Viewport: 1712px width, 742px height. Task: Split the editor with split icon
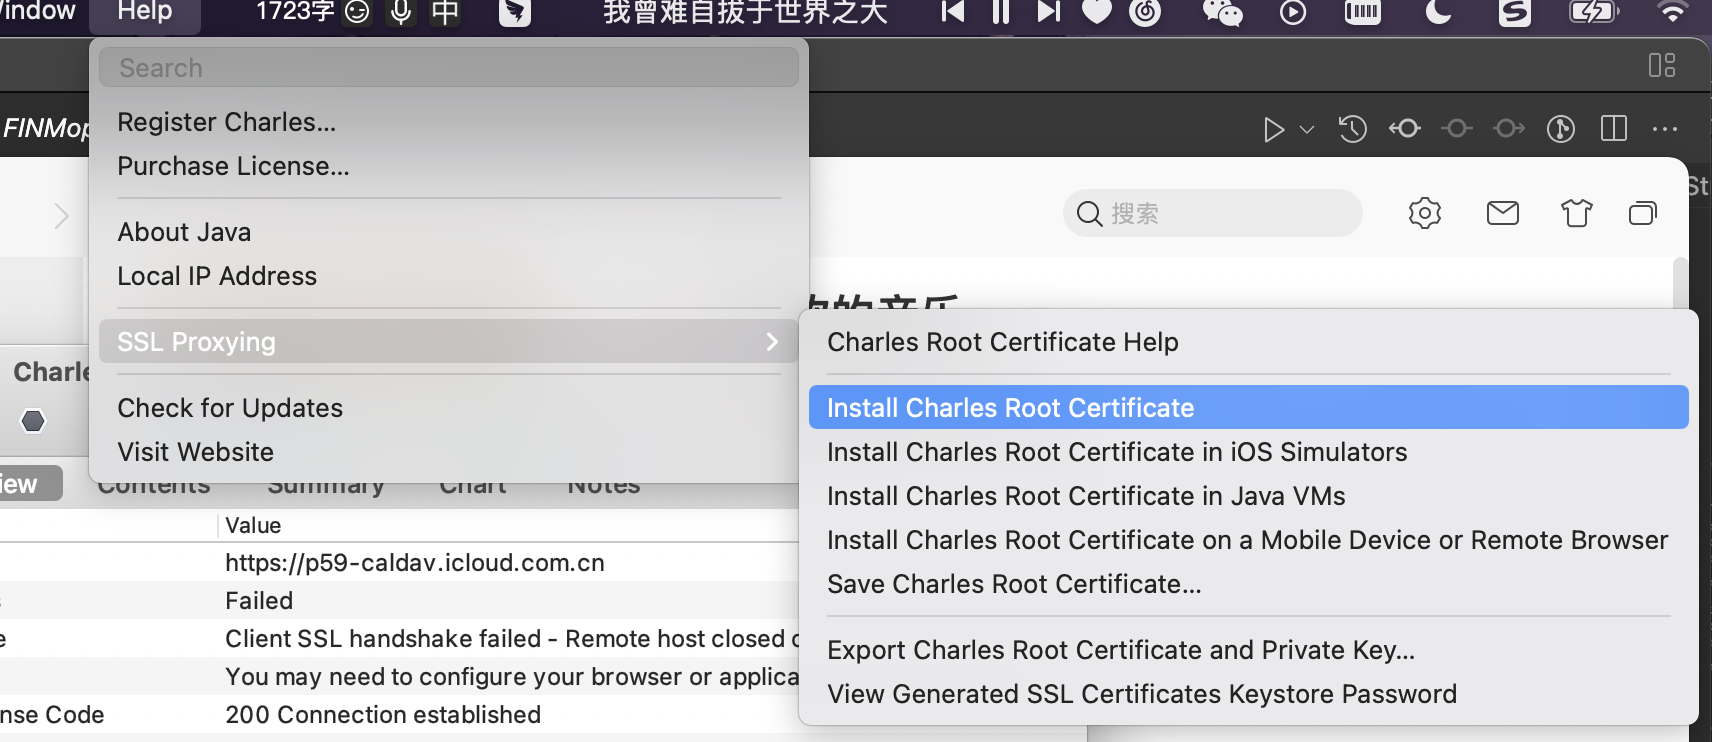click(x=1614, y=128)
